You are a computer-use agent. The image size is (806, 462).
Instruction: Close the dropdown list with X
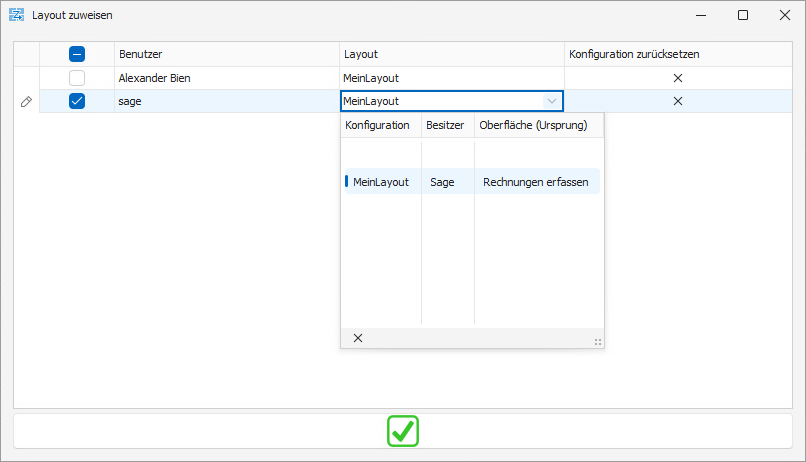(x=358, y=338)
